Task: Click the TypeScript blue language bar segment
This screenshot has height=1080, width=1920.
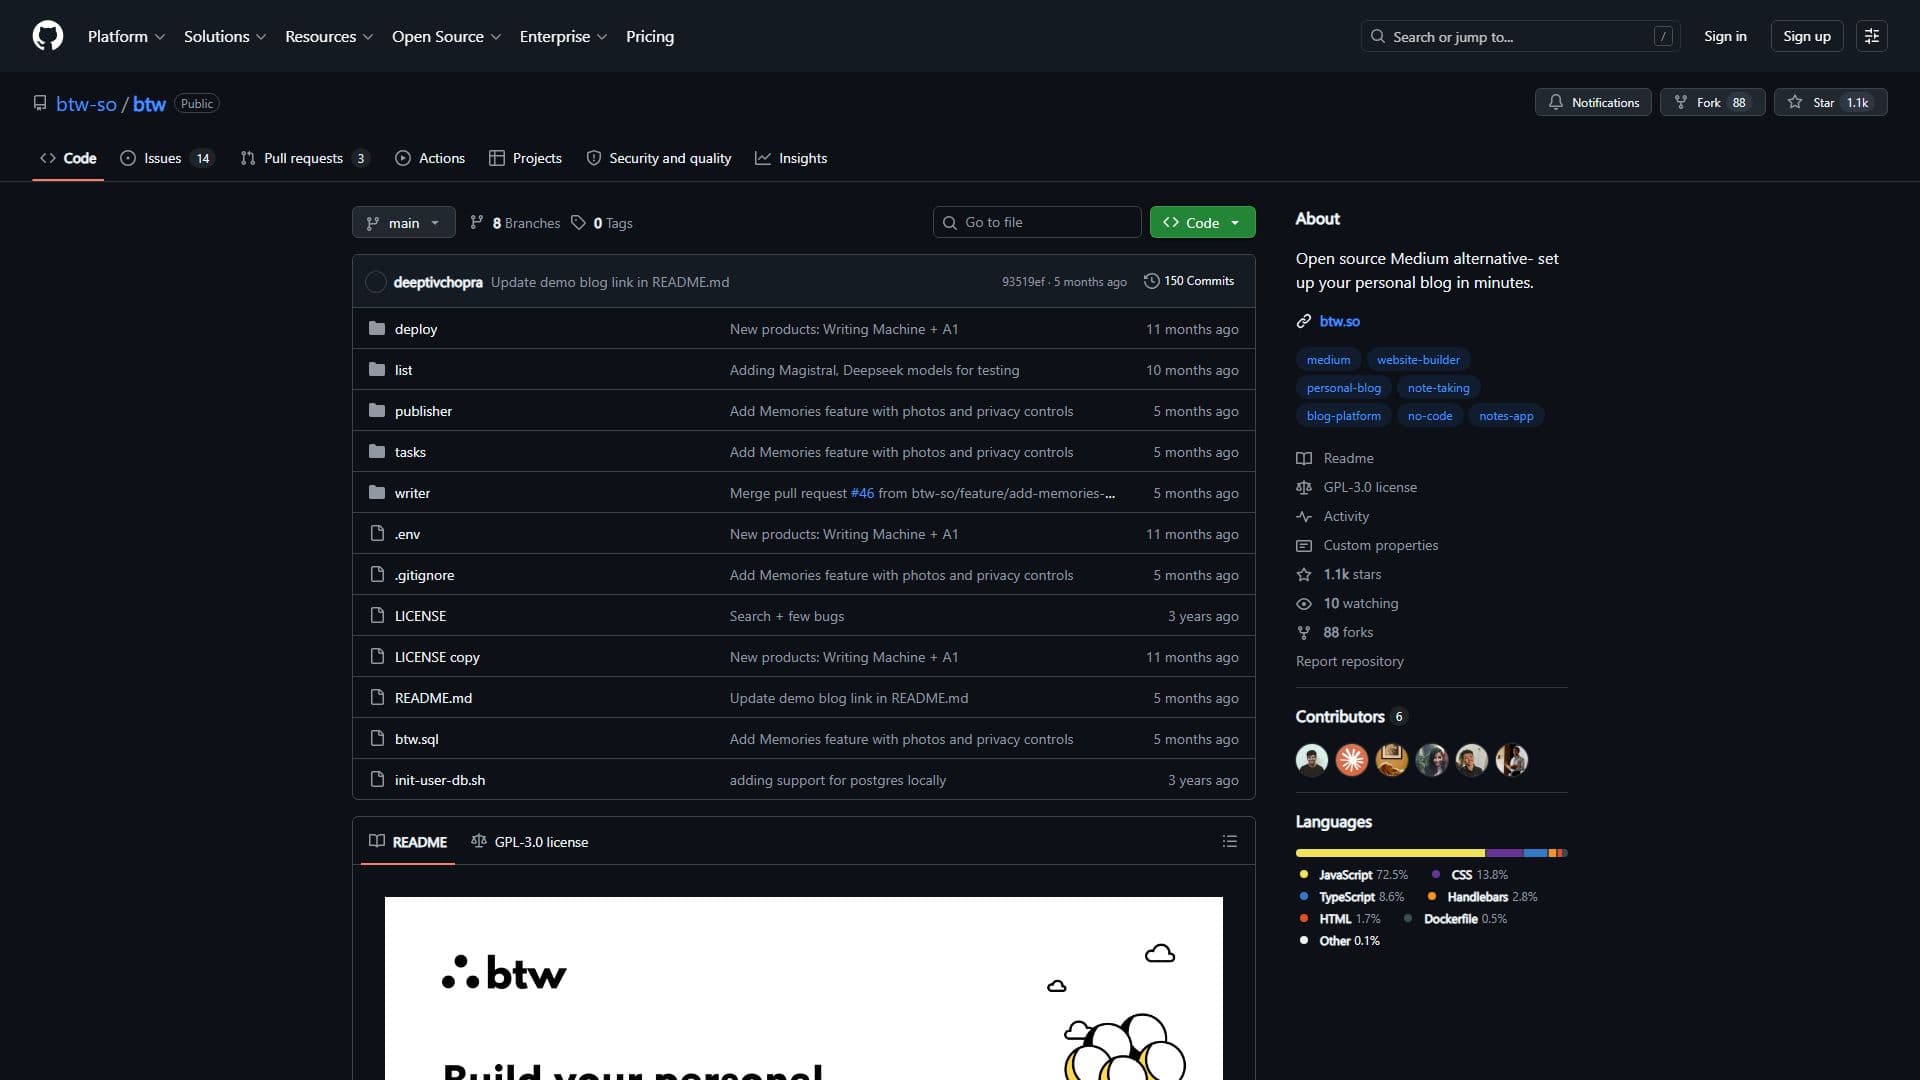Action: pos(1535,853)
